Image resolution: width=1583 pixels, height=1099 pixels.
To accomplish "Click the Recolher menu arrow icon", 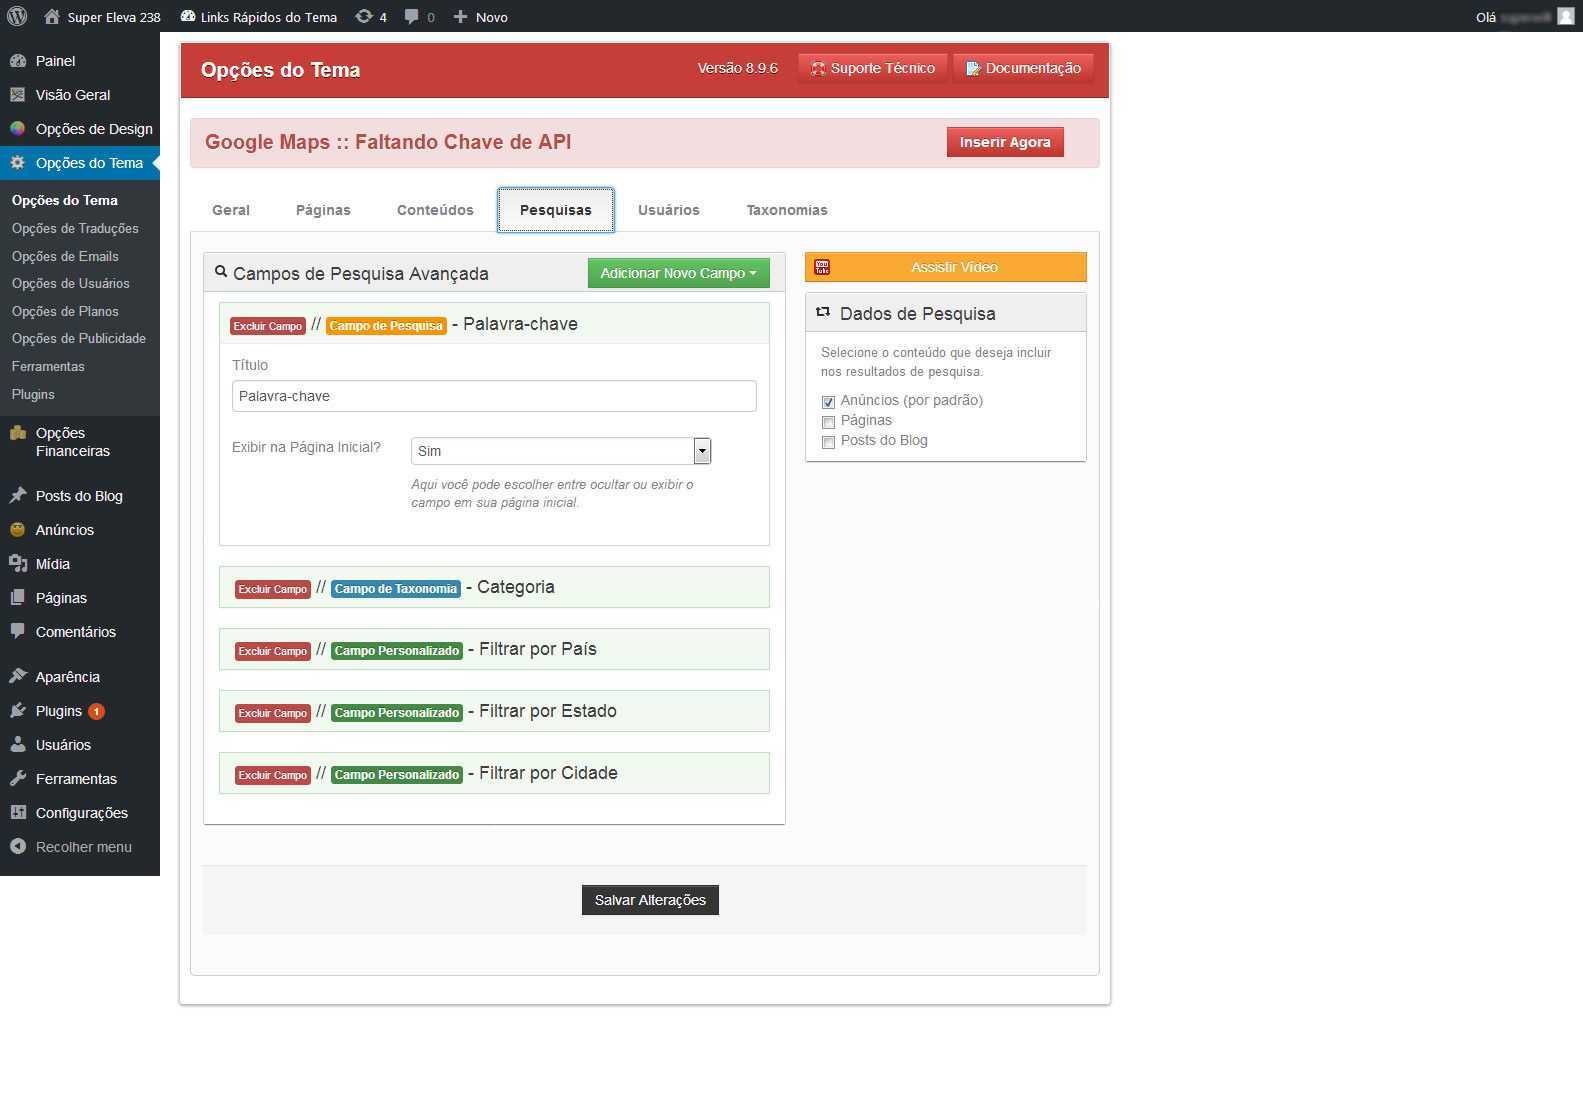I will coord(18,847).
